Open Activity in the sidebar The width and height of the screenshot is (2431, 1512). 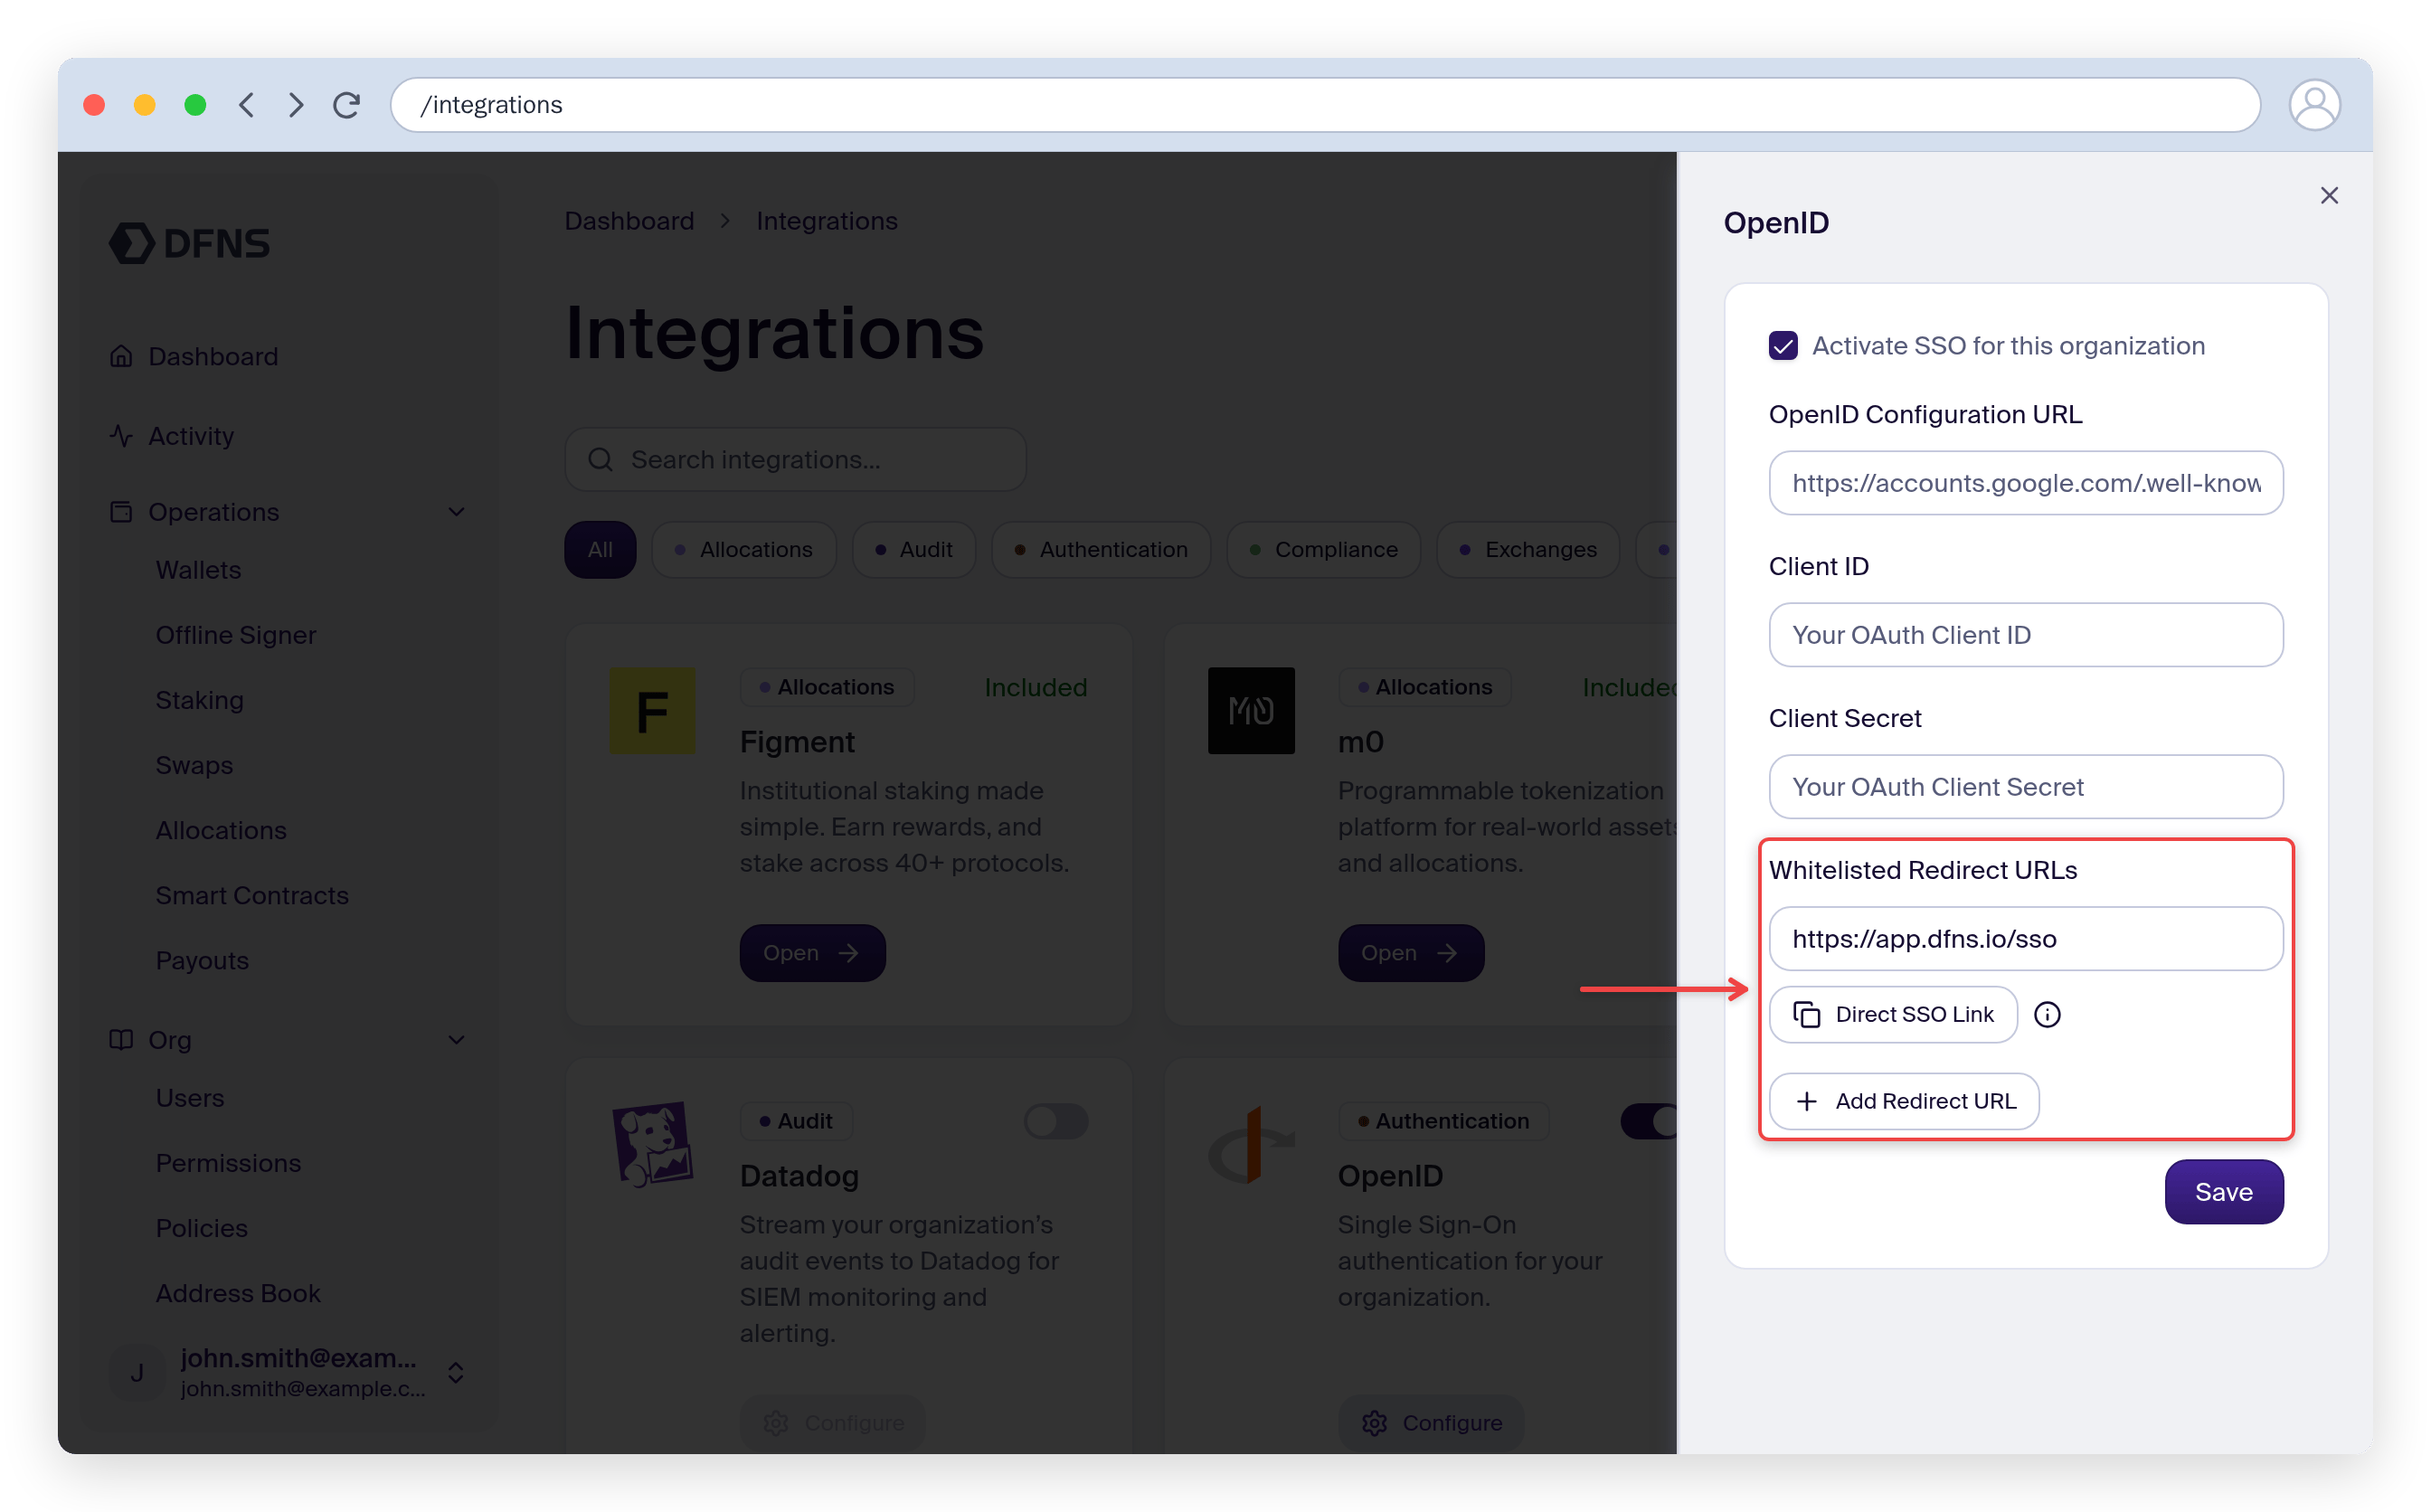191,436
